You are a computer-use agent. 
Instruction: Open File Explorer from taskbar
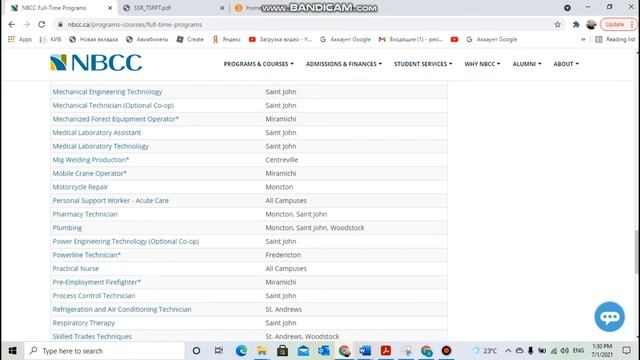pos(262,351)
